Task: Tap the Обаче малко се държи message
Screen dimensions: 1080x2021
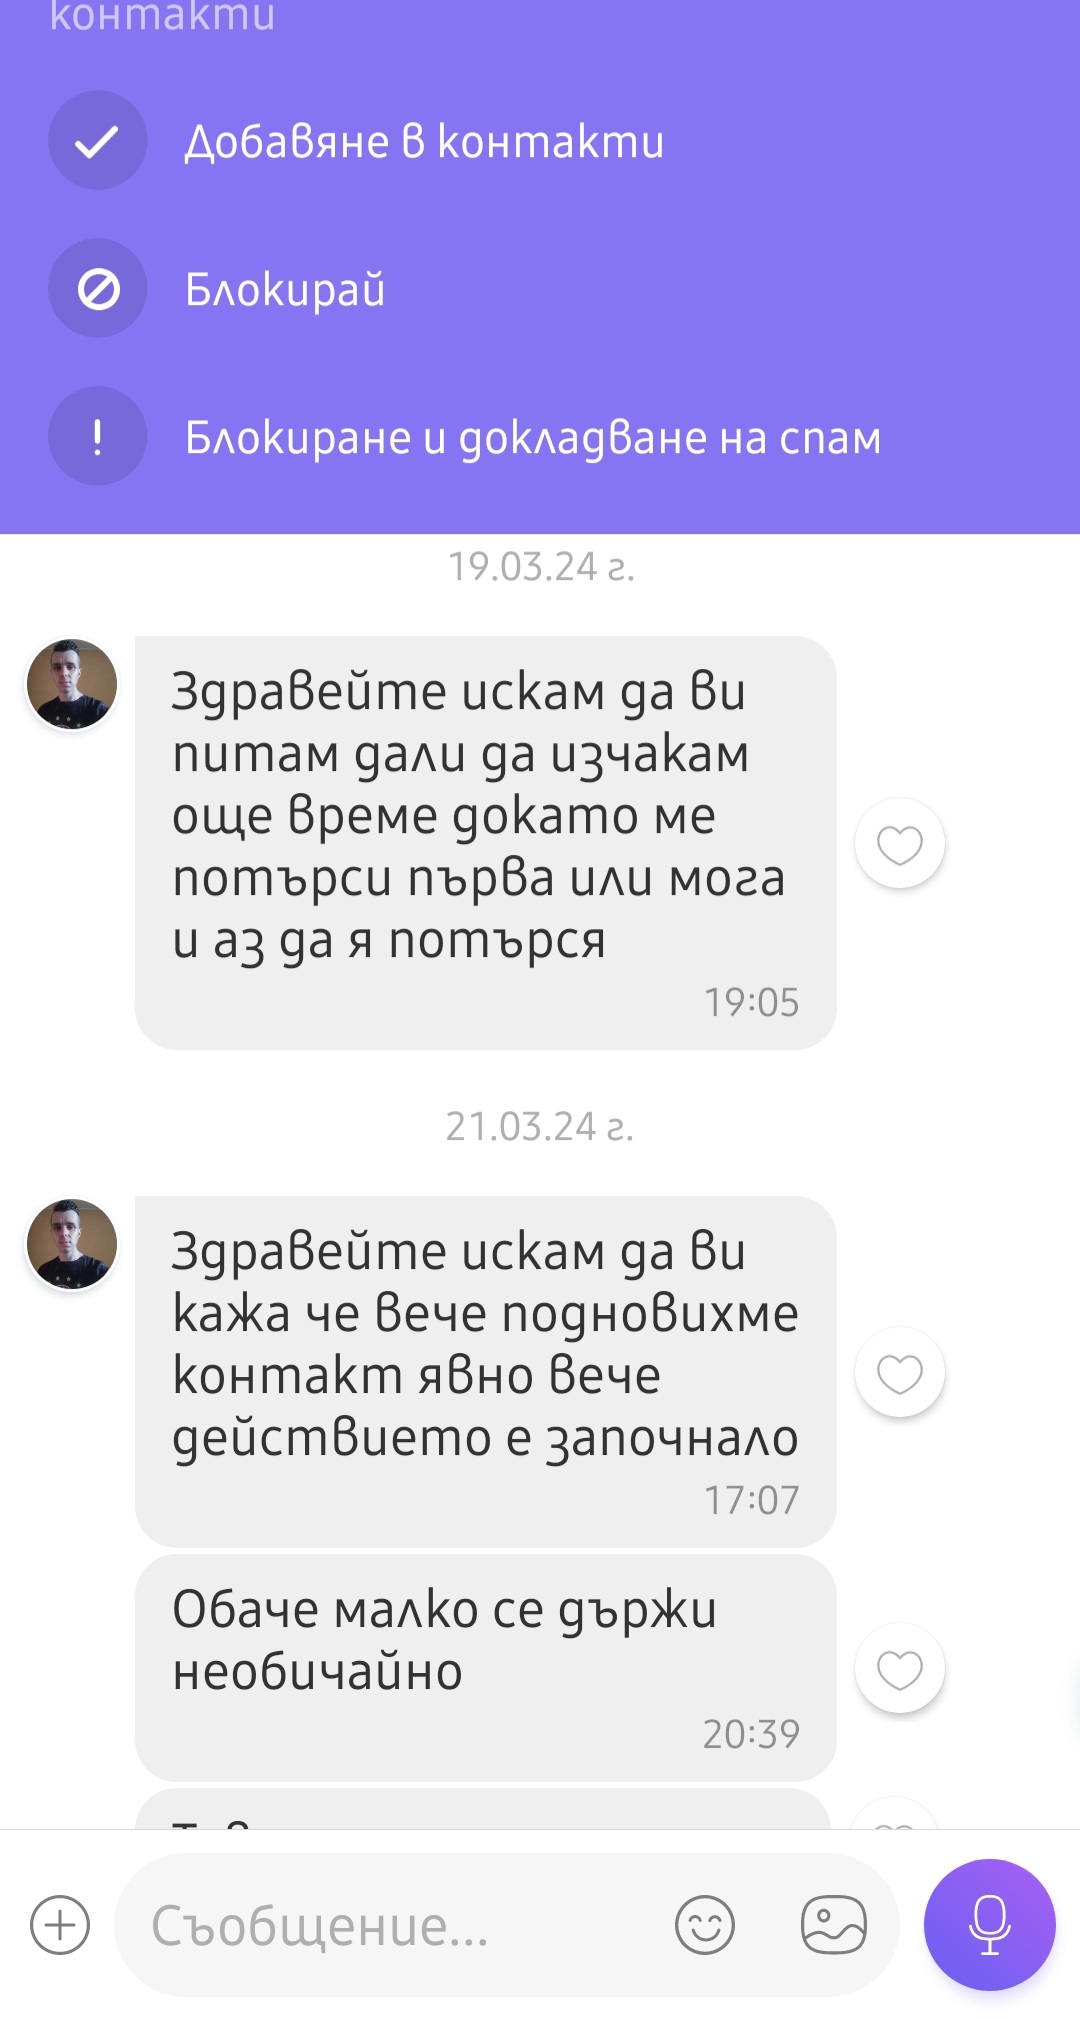Action: [x=486, y=1667]
